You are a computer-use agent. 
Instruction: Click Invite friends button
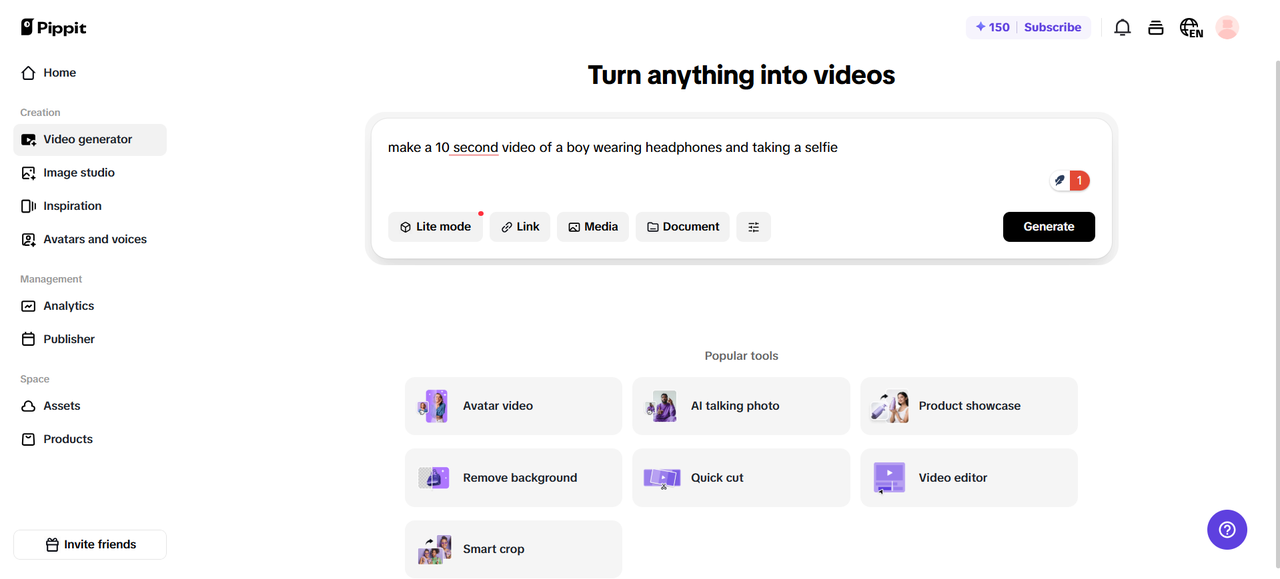90,545
